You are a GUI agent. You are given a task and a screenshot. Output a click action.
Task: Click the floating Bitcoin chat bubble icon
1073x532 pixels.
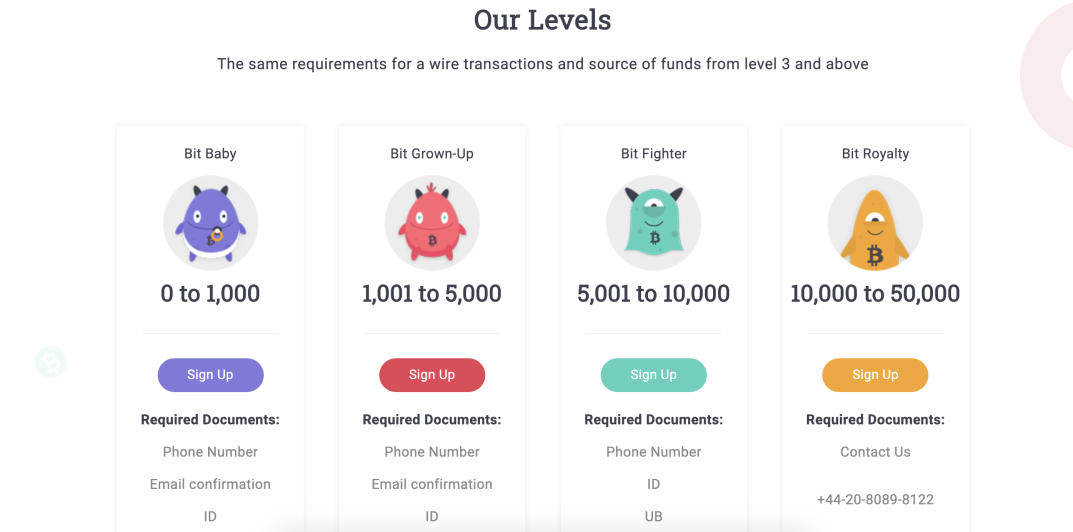point(51,361)
